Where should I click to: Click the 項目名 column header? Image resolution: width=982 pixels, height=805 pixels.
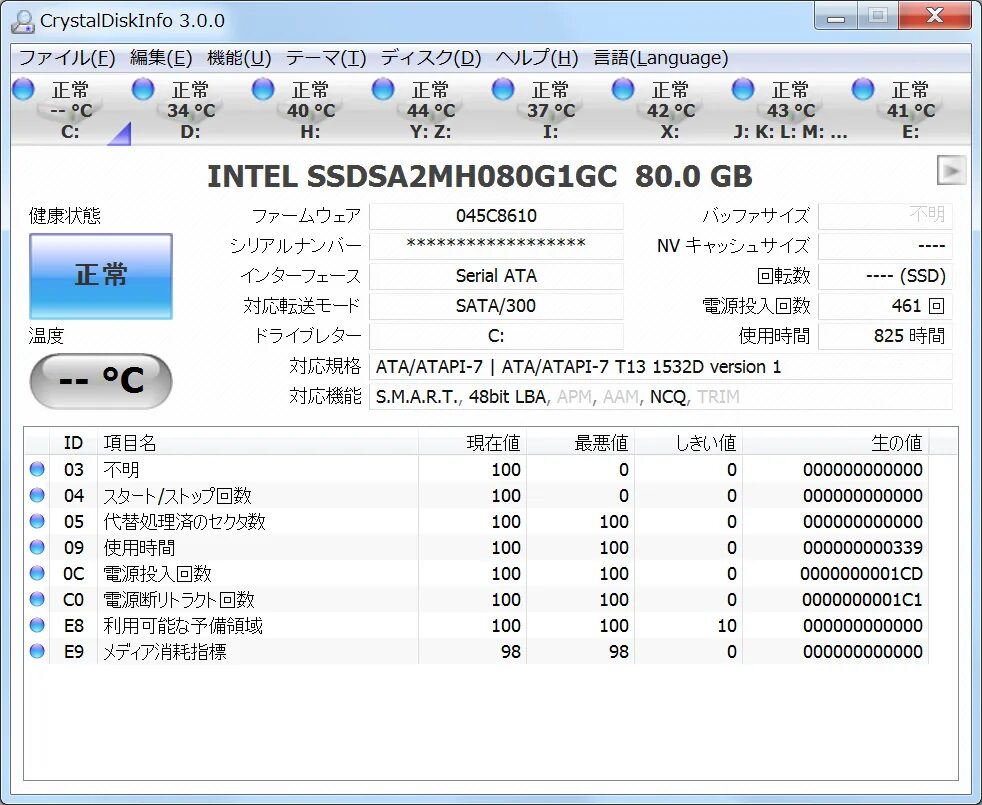pos(257,443)
